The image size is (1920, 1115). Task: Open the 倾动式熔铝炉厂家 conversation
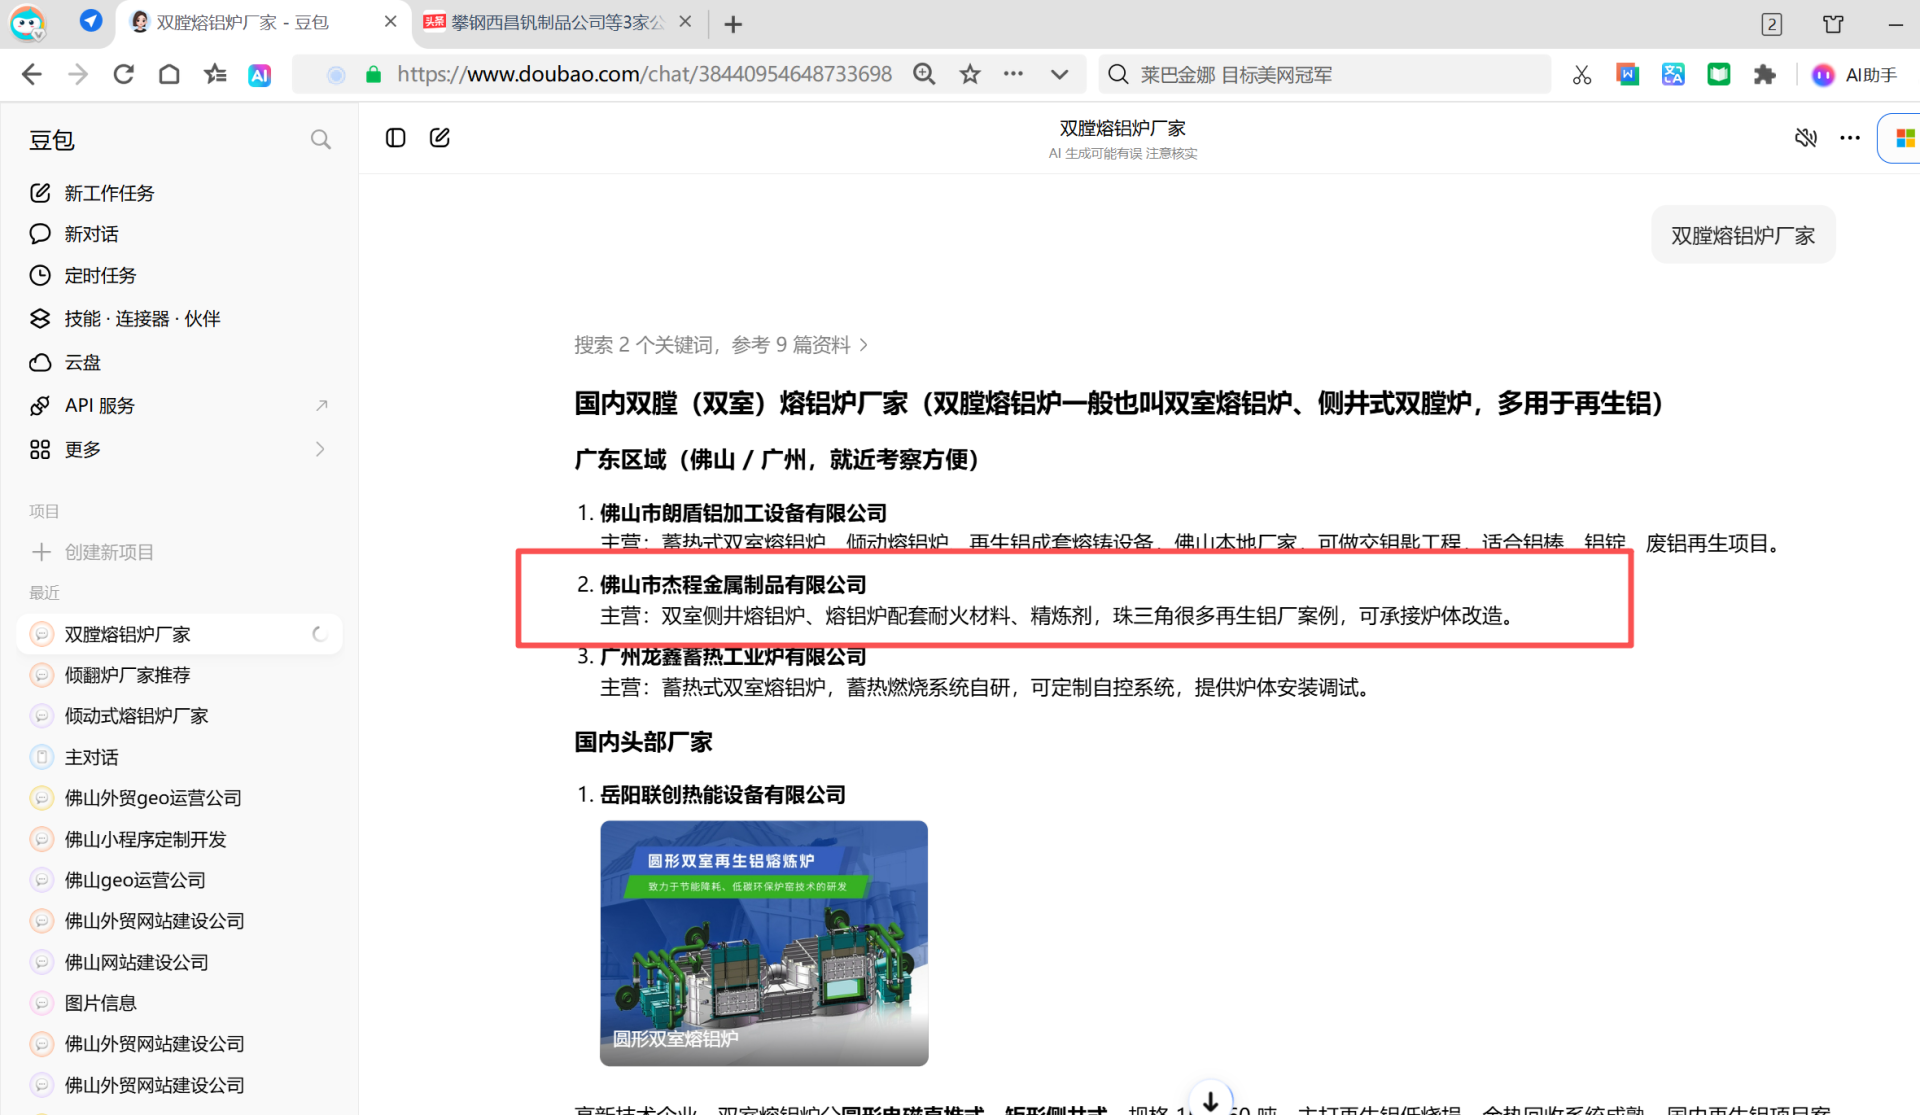click(180, 716)
